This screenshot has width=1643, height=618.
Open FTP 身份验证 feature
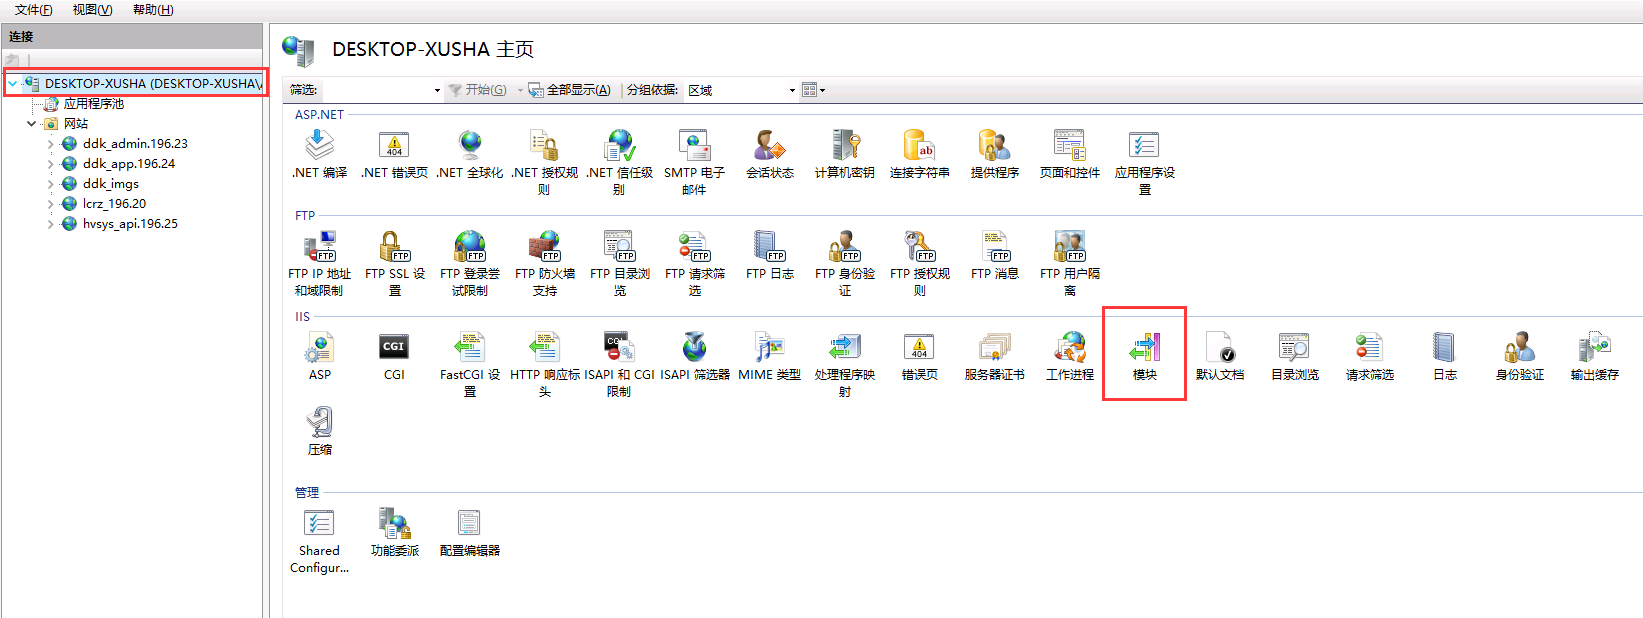[845, 263]
